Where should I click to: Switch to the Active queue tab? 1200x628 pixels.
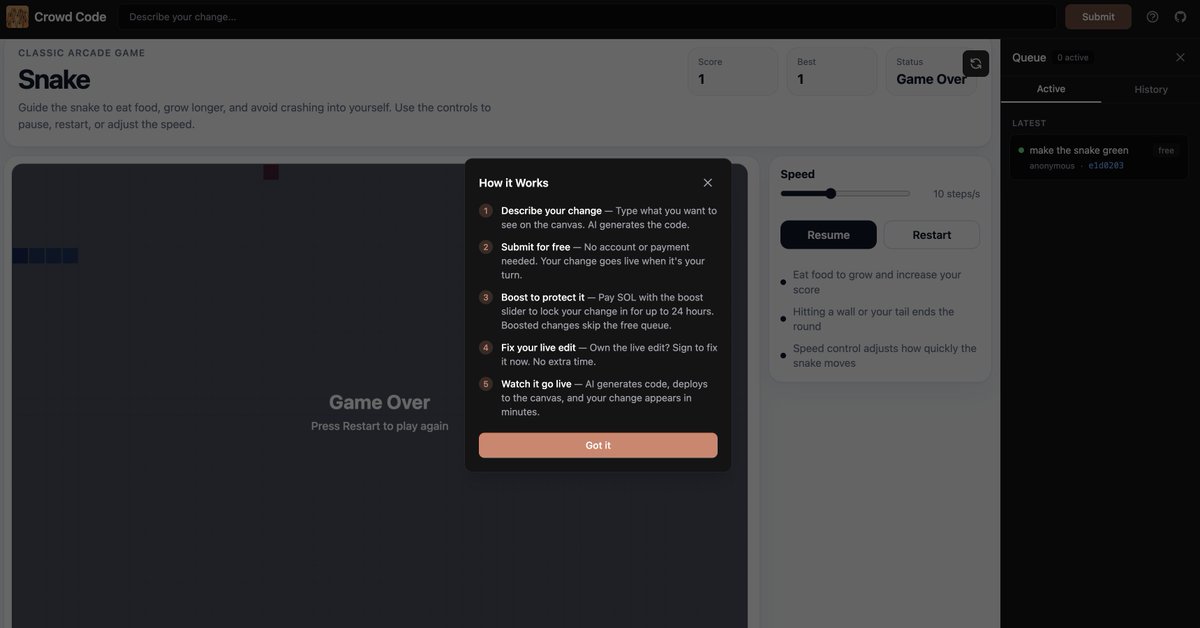(x=1051, y=89)
